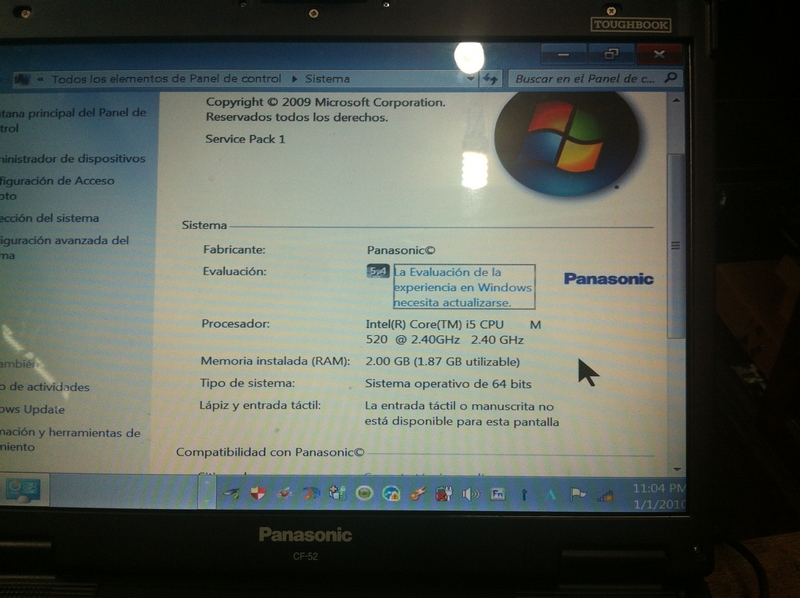Click the double chevron at address bar start
Image resolution: width=800 pixels, height=598 pixels.
click(40, 79)
